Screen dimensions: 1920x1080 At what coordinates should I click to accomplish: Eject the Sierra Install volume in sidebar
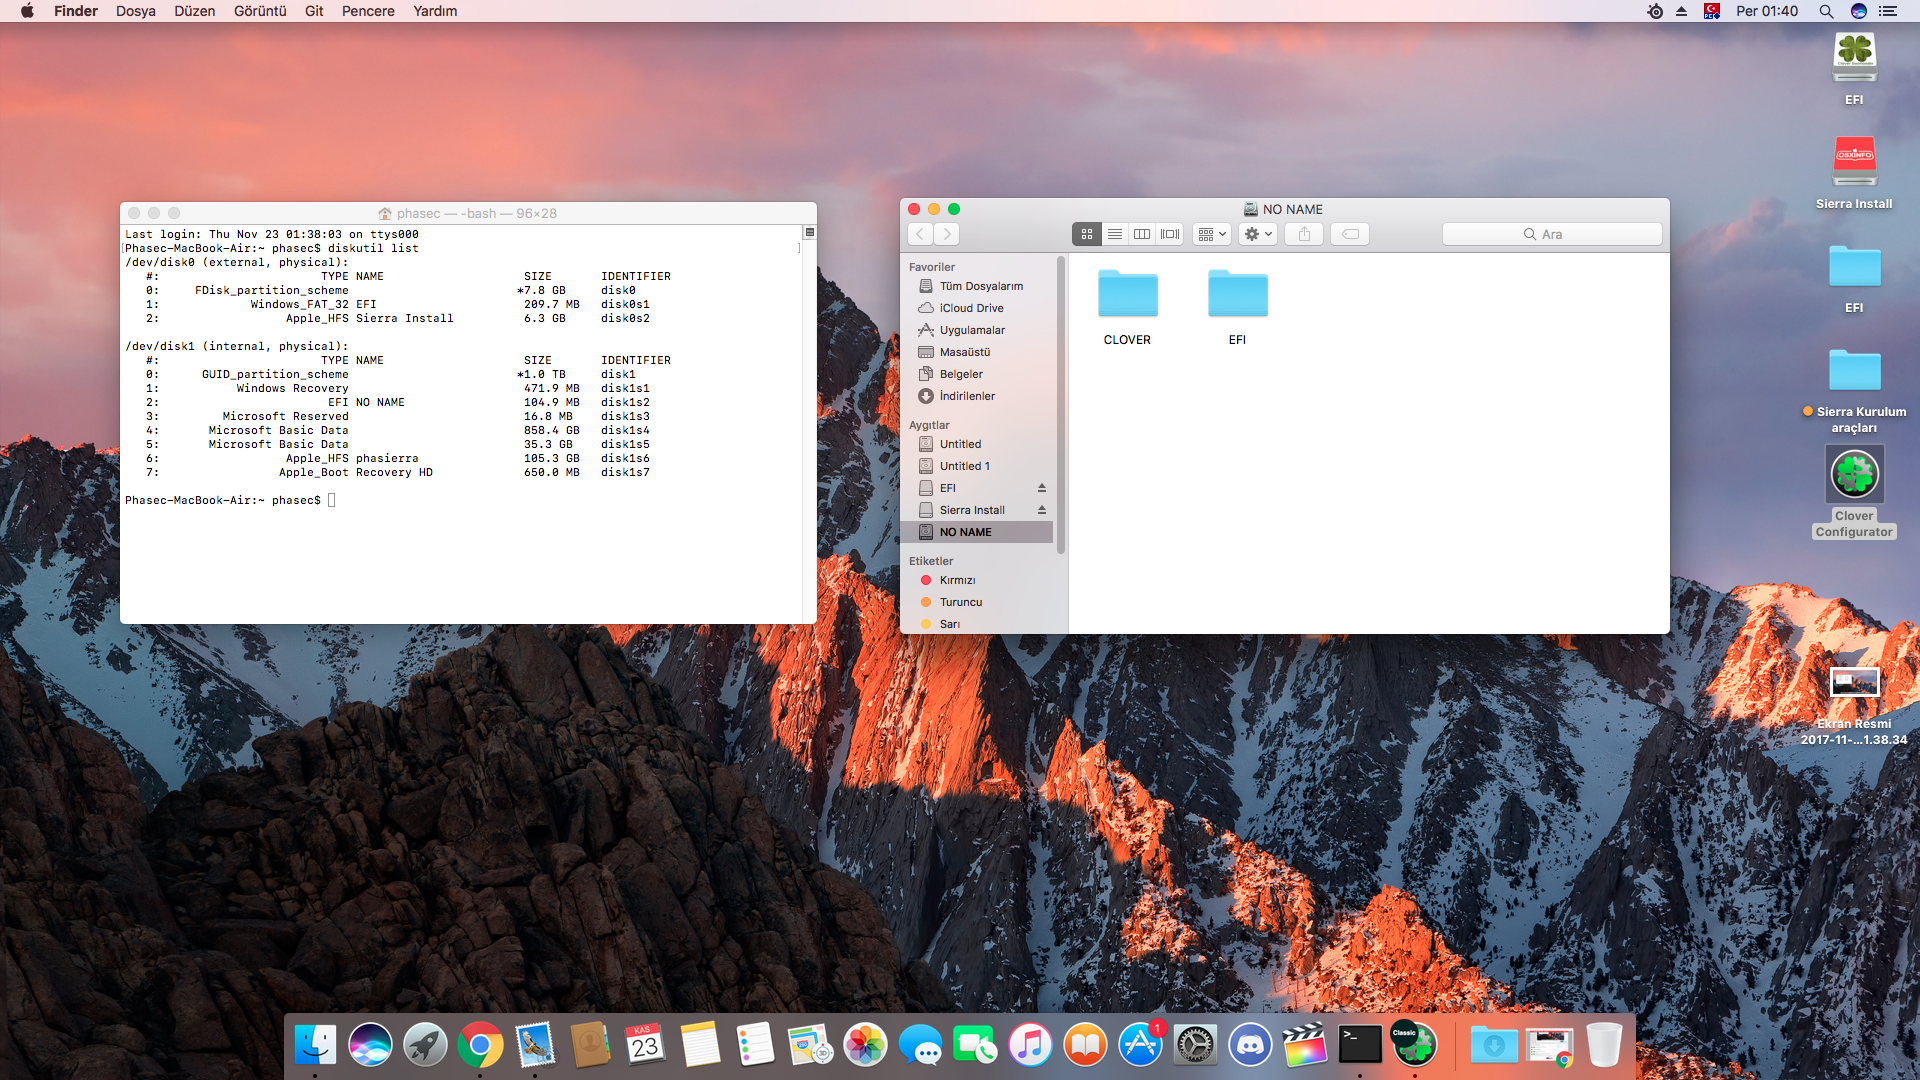(1042, 510)
